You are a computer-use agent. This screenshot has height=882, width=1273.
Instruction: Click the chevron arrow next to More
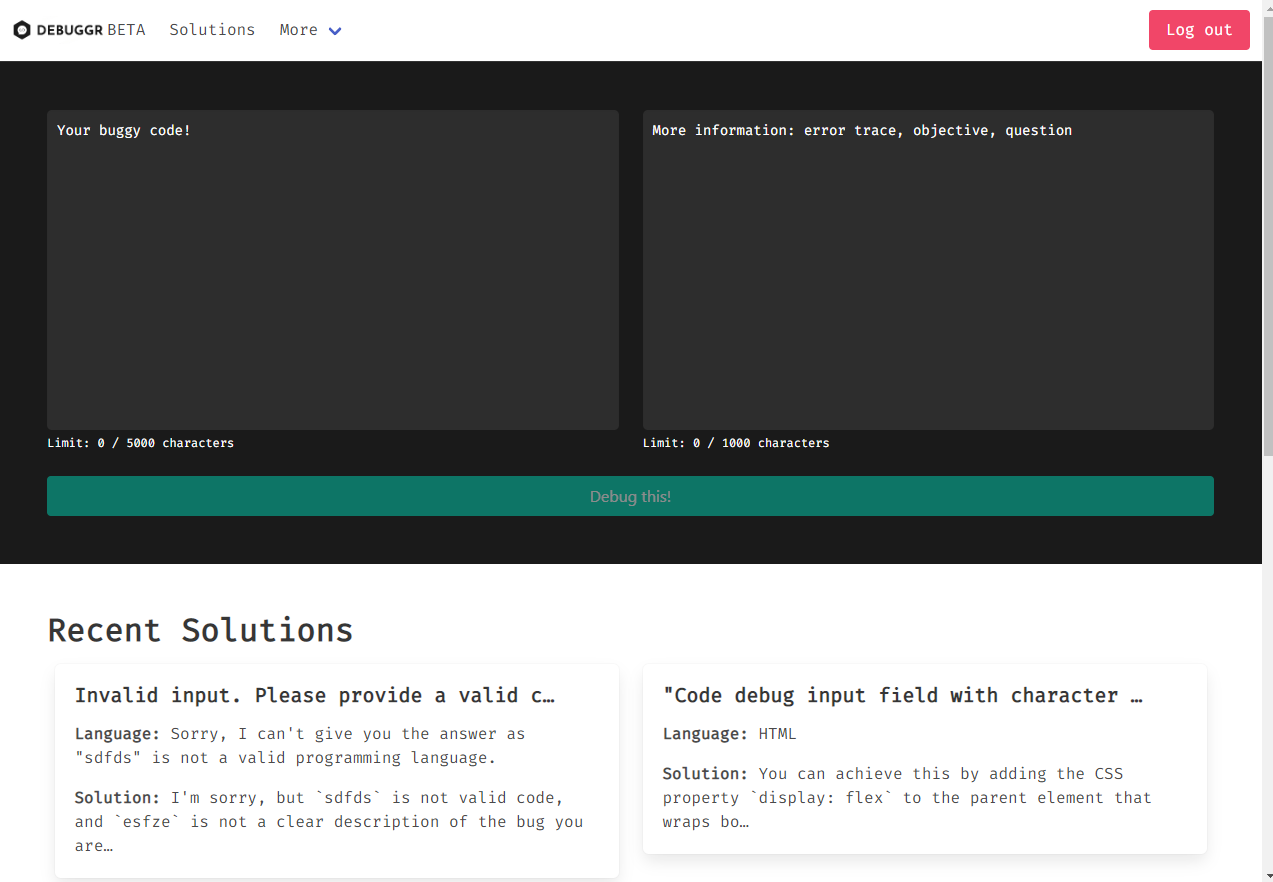pyautogui.click(x=334, y=31)
